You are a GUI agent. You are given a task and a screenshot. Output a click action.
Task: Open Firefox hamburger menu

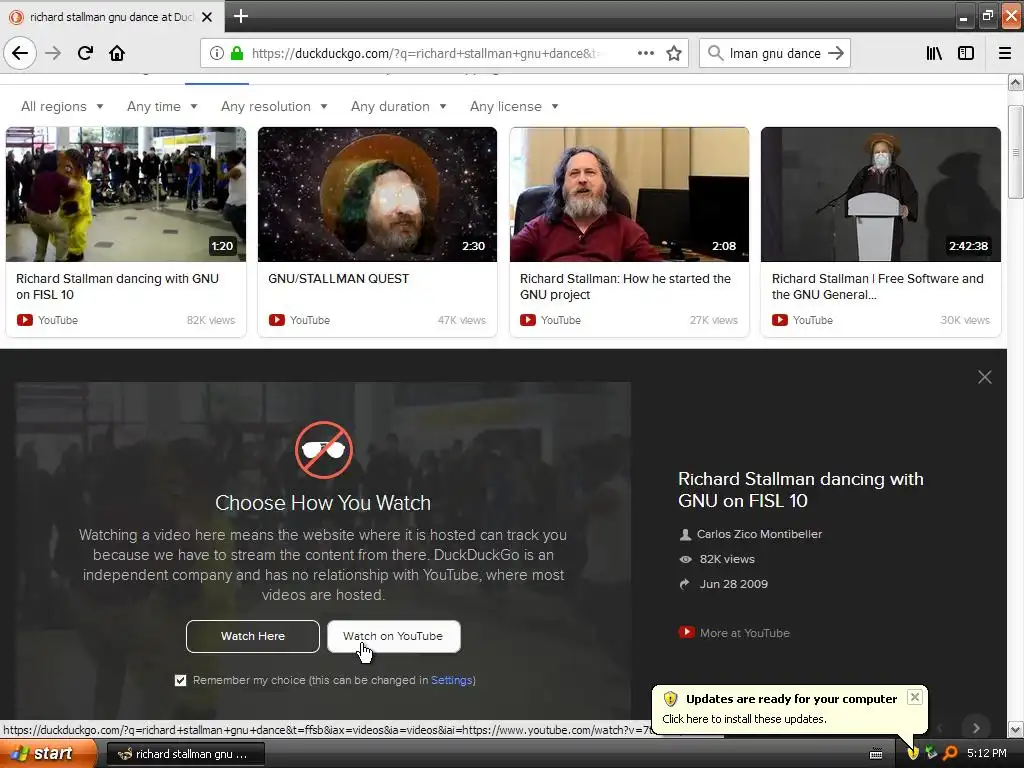point(1005,53)
